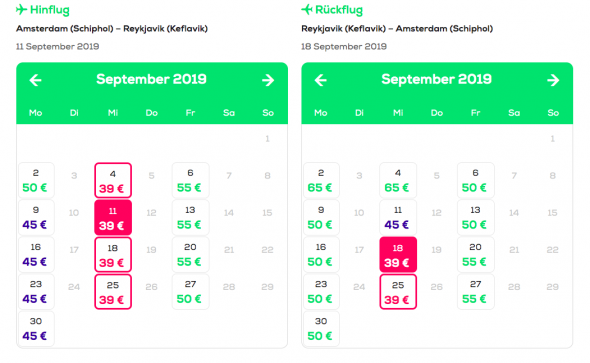
Task: Click the Rückflug airplane icon
Action: pyautogui.click(x=307, y=9)
